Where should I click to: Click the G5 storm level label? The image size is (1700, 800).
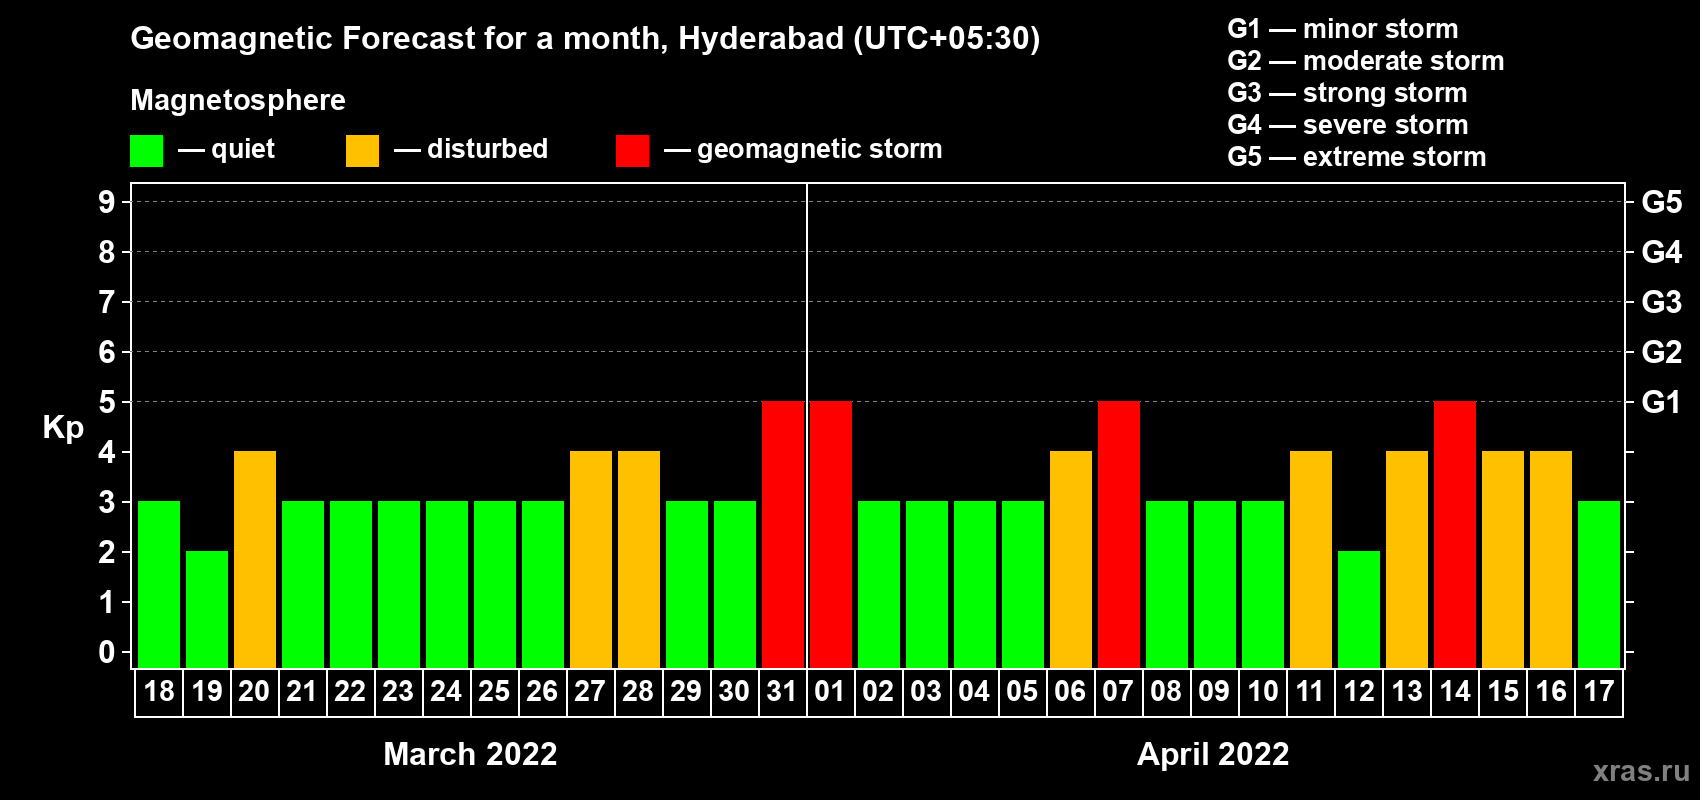1661,202
